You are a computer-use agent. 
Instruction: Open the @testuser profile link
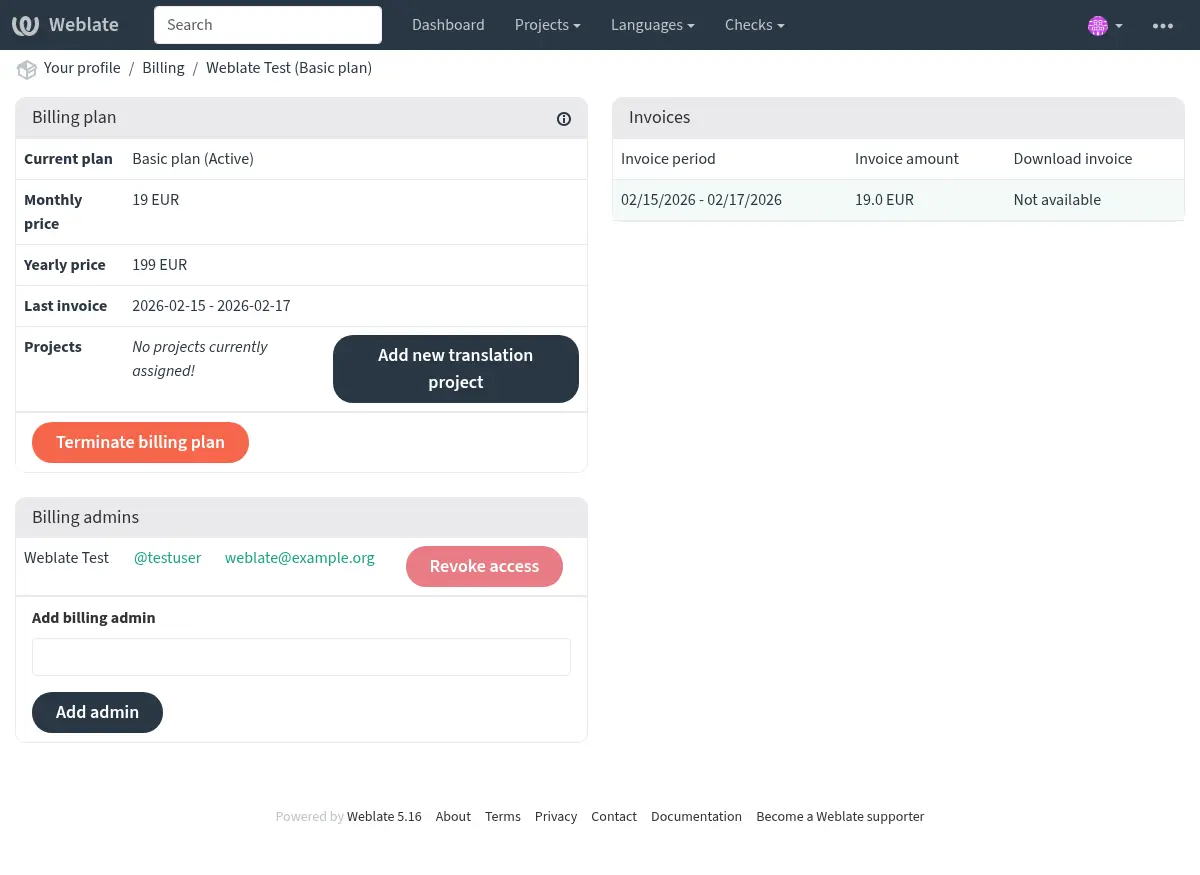tap(167, 558)
